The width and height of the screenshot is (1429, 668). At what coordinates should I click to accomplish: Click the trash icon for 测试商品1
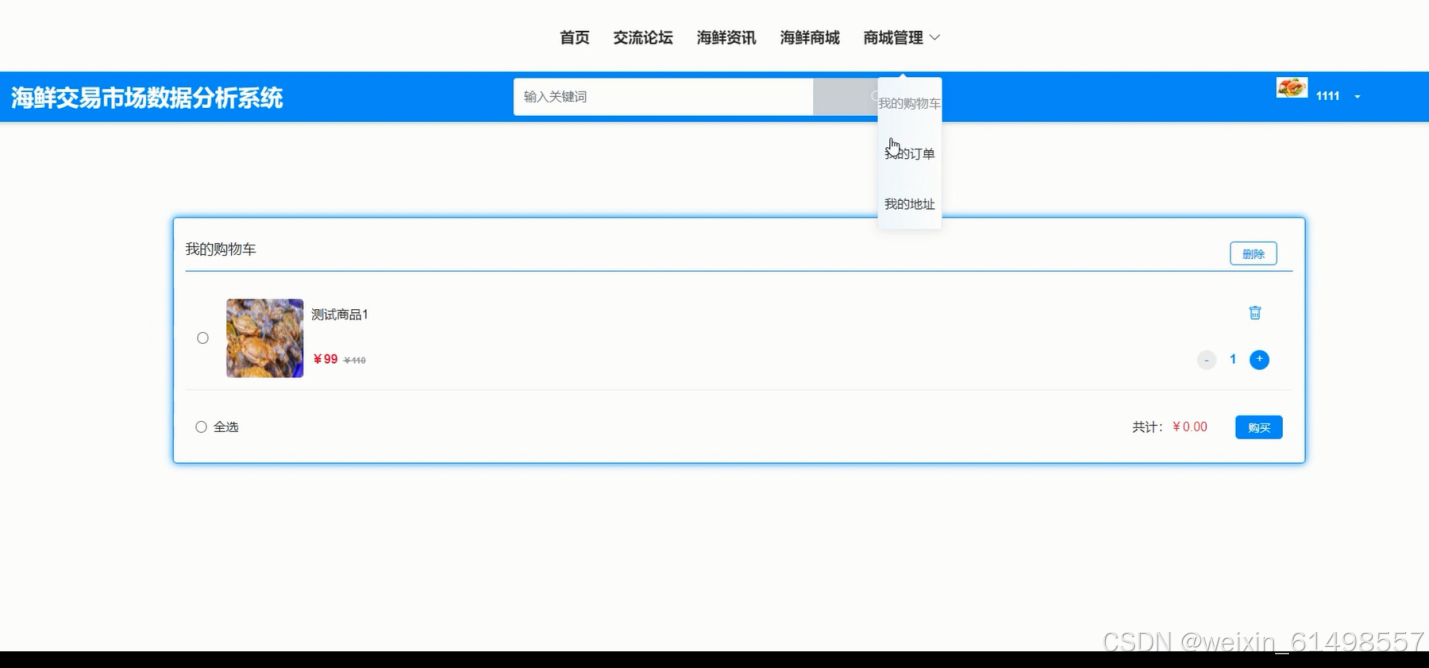(x=1255, y=313)
